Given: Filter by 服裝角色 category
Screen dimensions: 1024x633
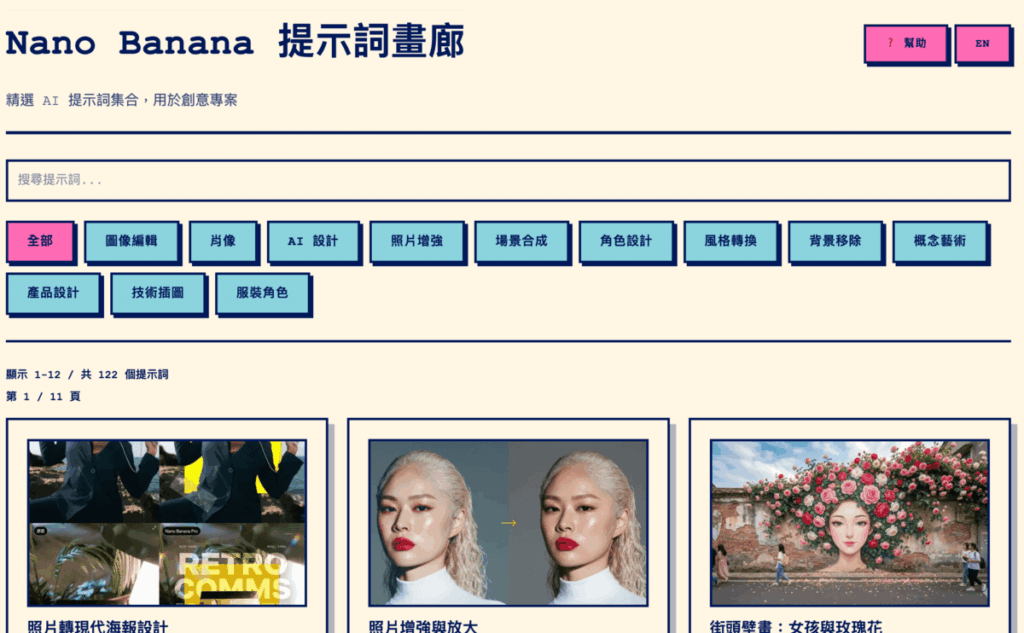Looking at the screenshot, I should click(262, 293).
